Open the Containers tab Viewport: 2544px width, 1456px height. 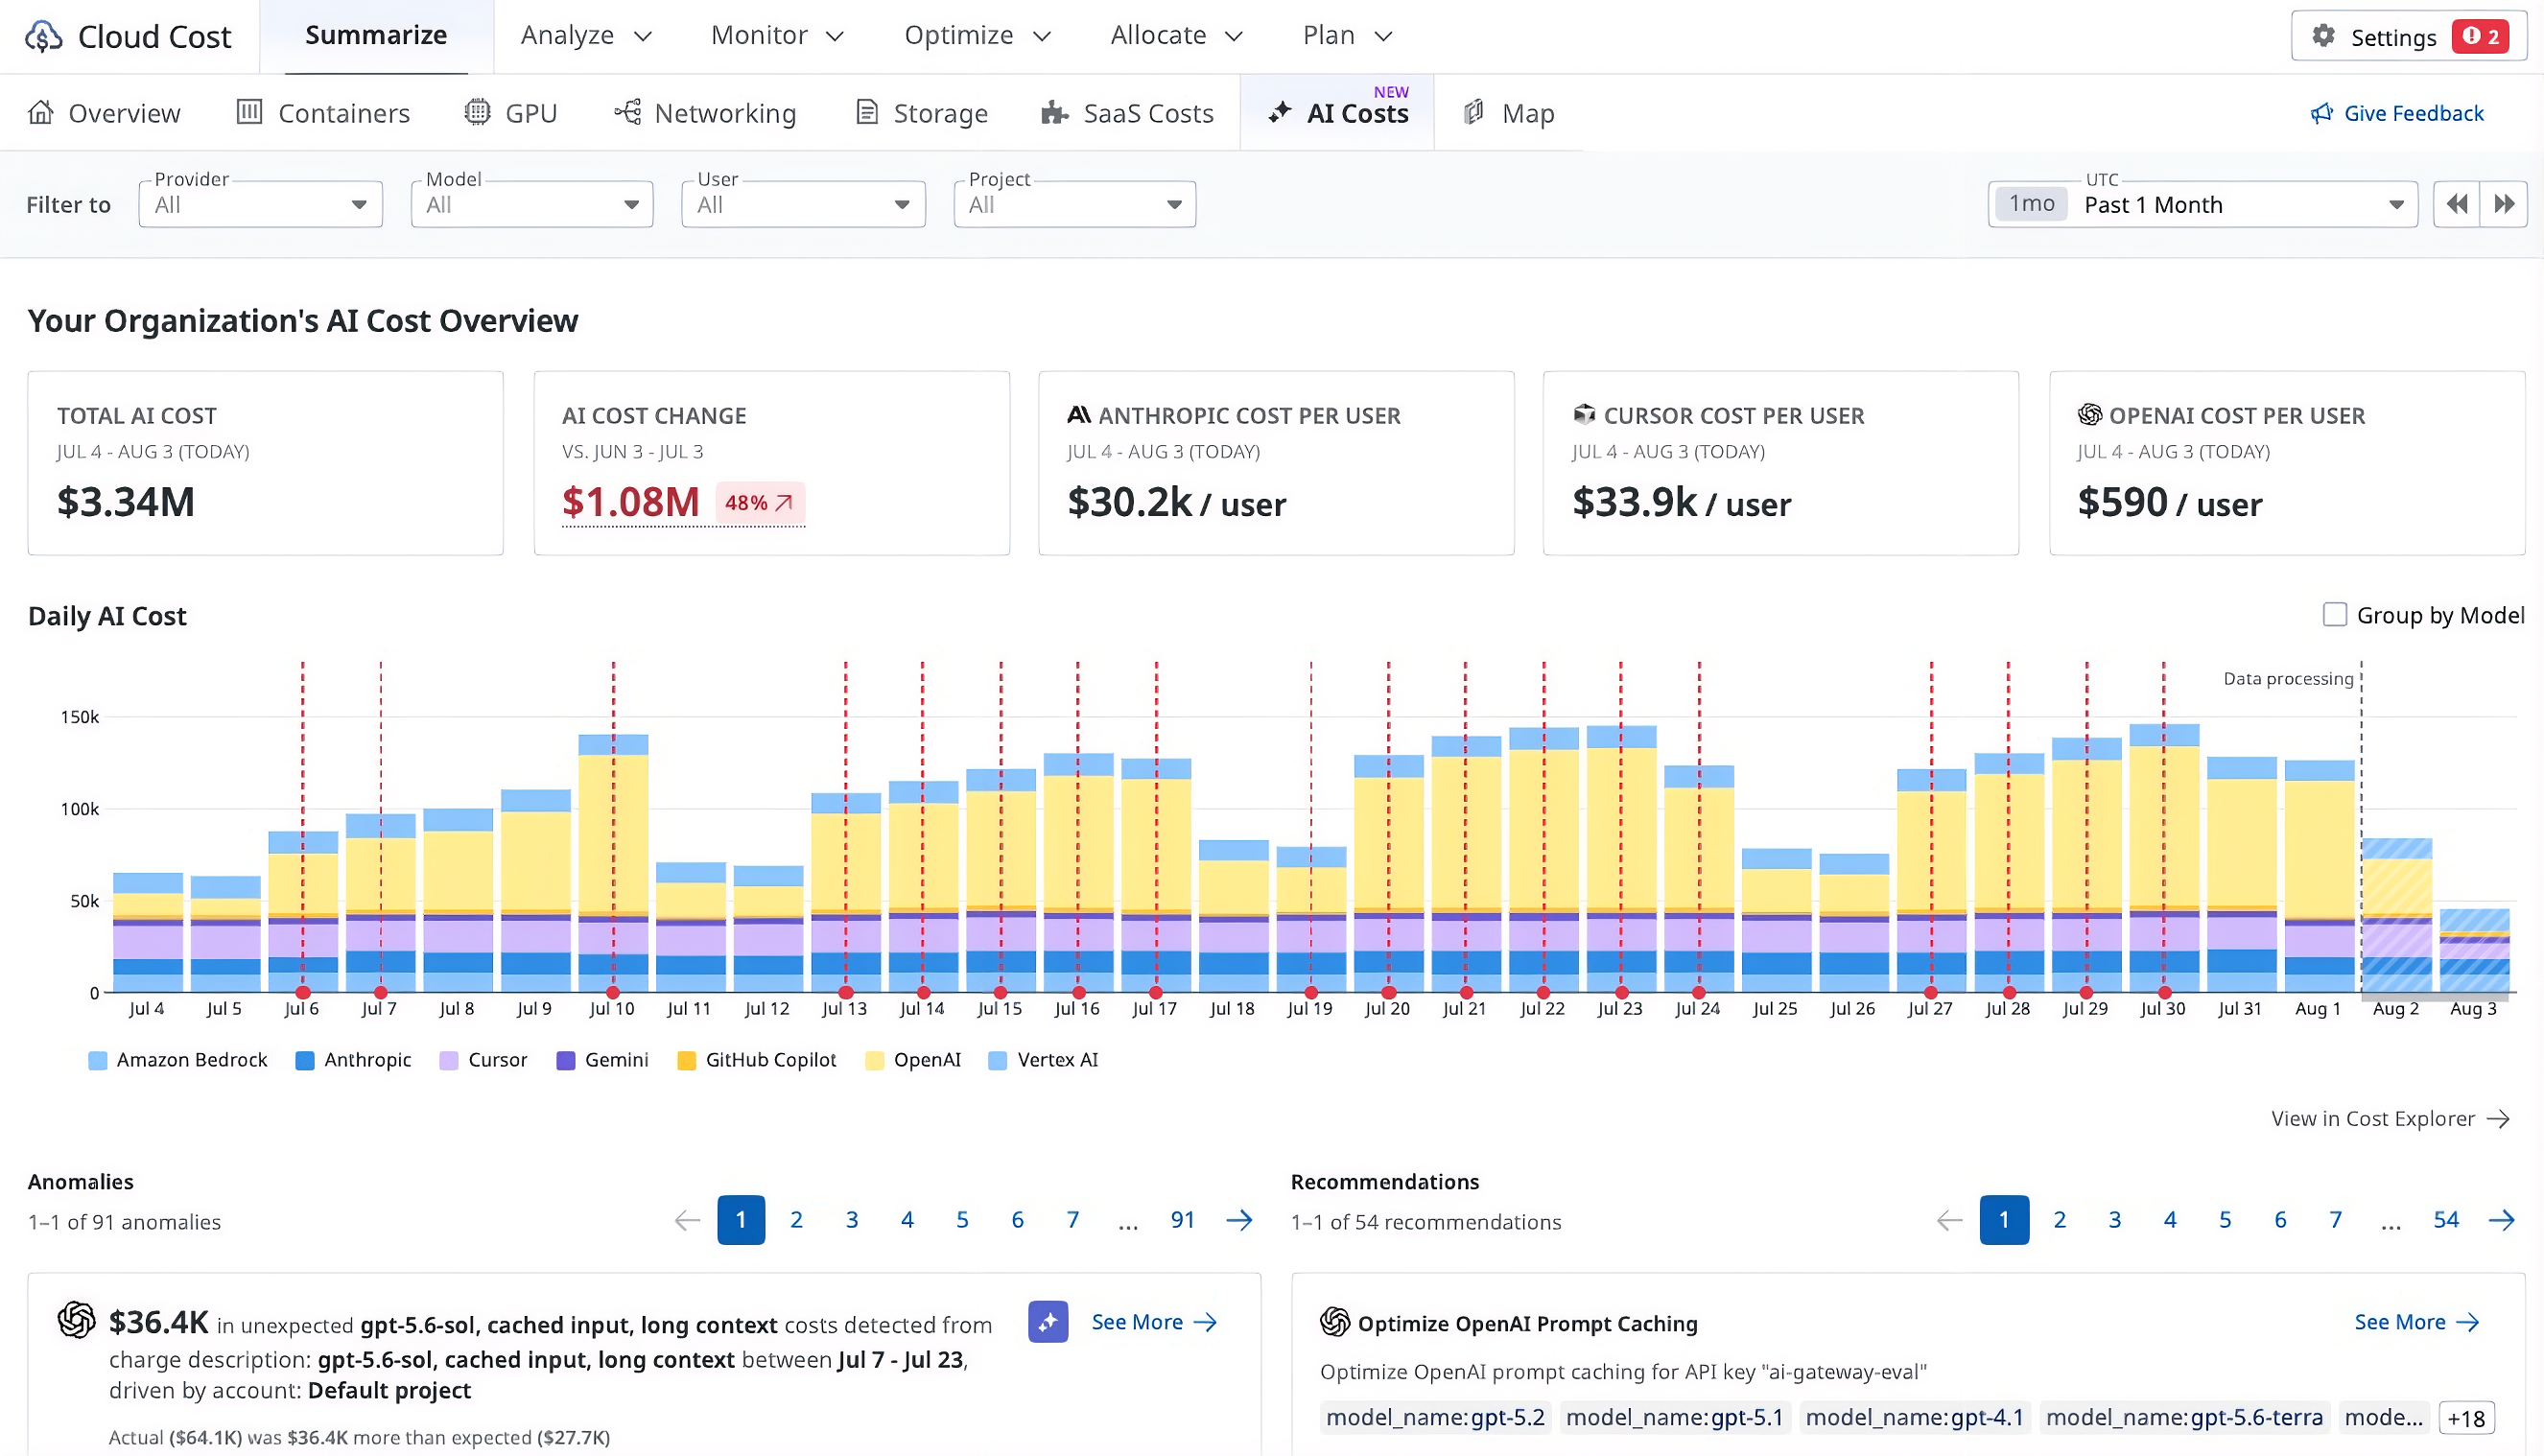(x=323, y=112)
